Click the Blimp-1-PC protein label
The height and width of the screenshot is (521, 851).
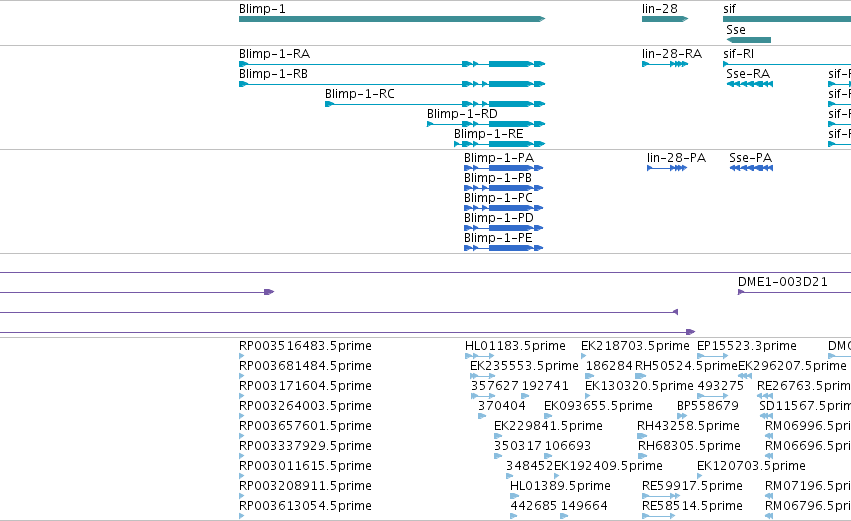(498, 198)
